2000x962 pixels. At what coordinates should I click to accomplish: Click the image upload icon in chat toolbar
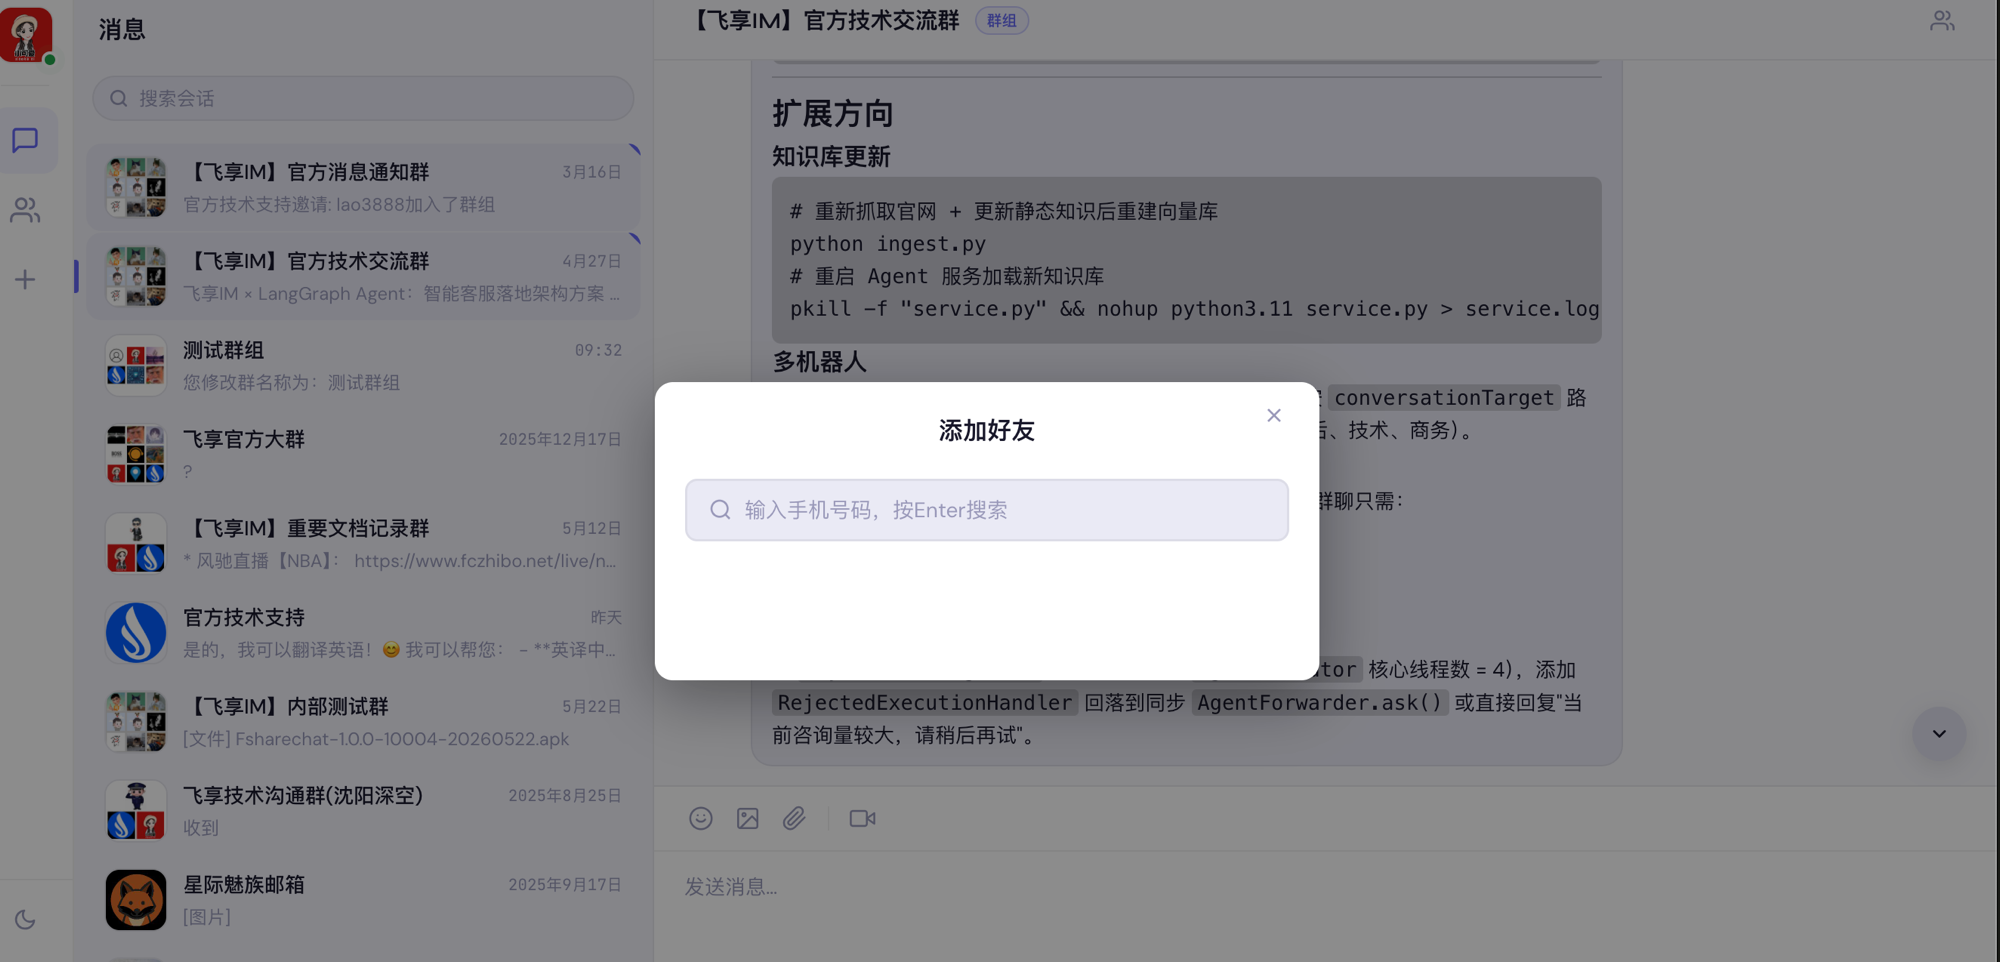[x=748, y=818]
